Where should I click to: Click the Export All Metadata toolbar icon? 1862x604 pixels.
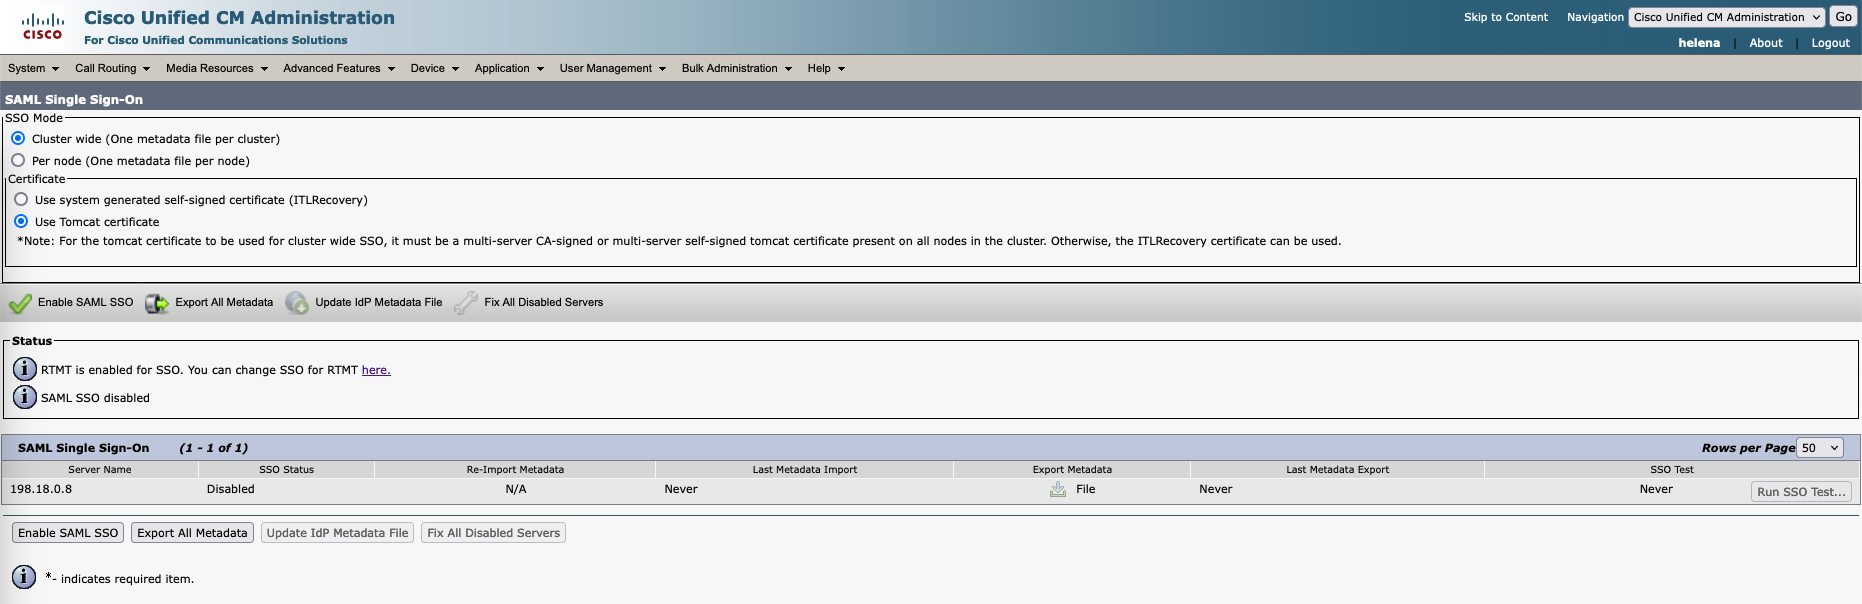click(157, 303)
